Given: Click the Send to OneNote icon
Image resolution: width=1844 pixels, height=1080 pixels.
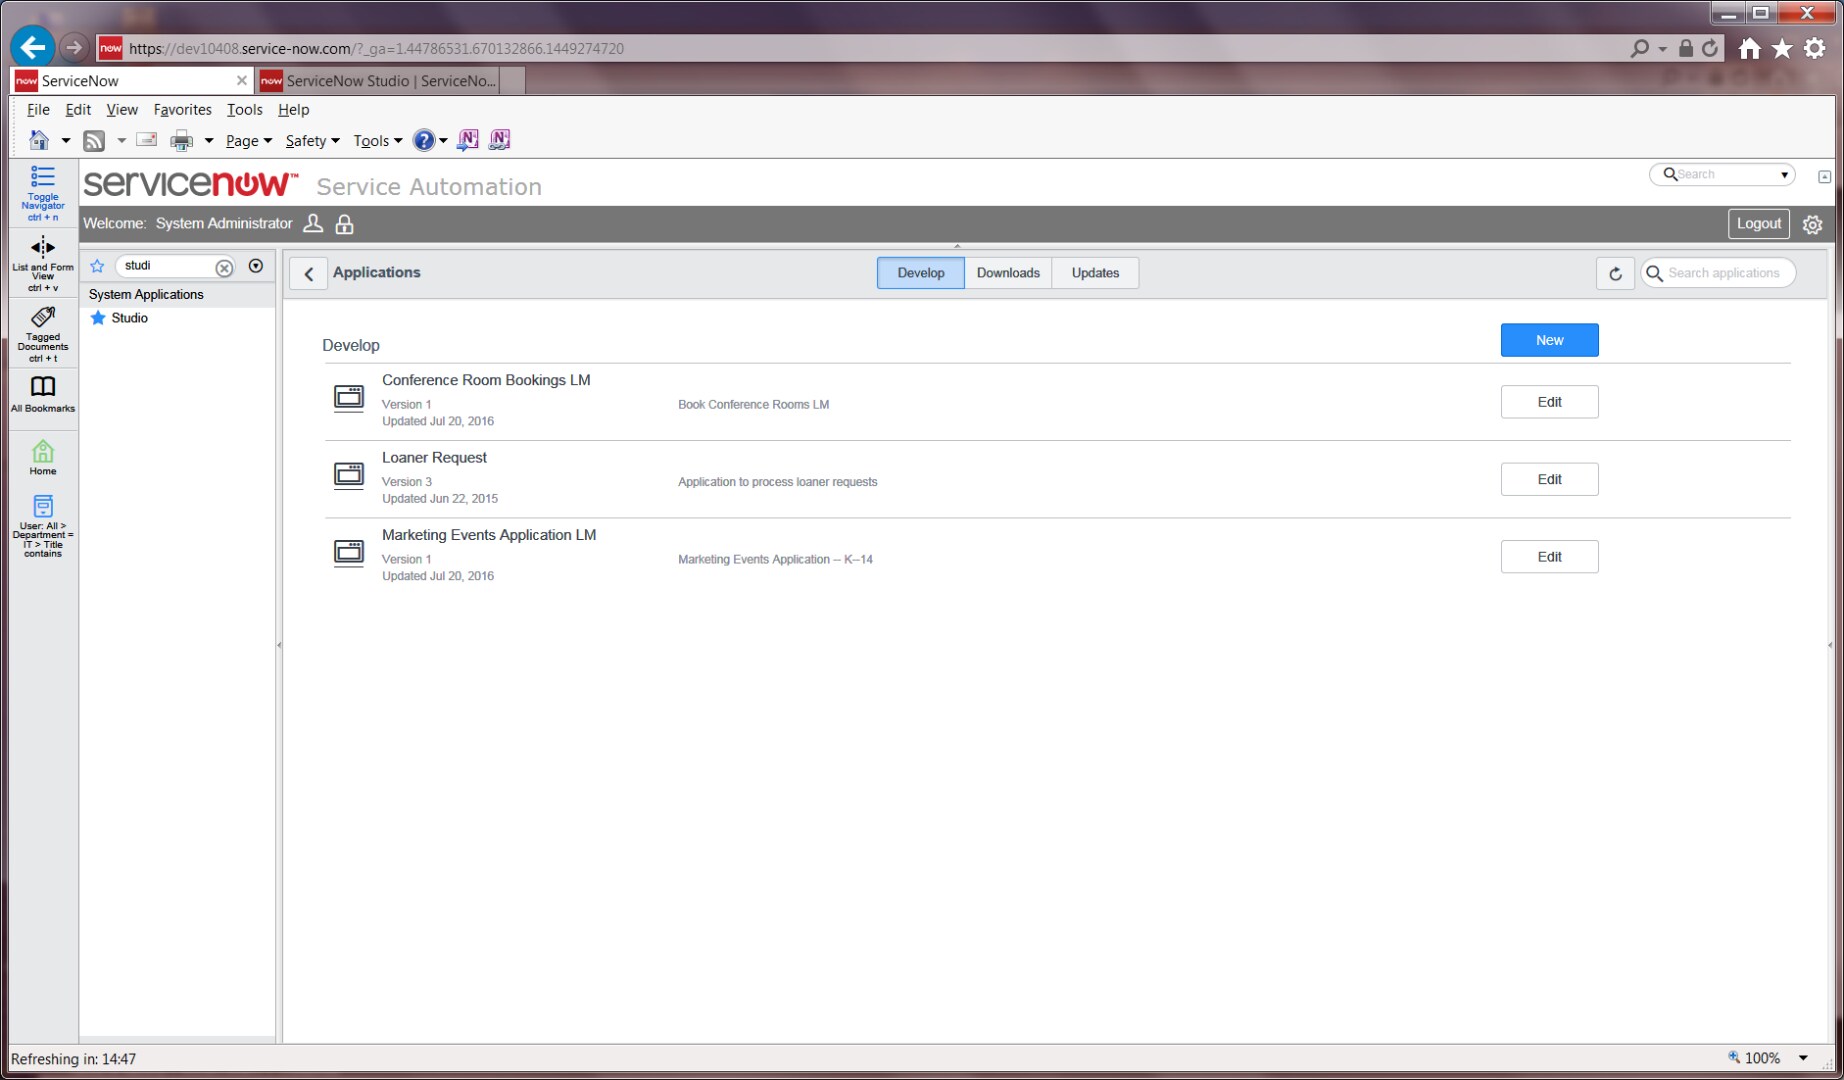Looking at the screenshot, I should tap(467, 140).
